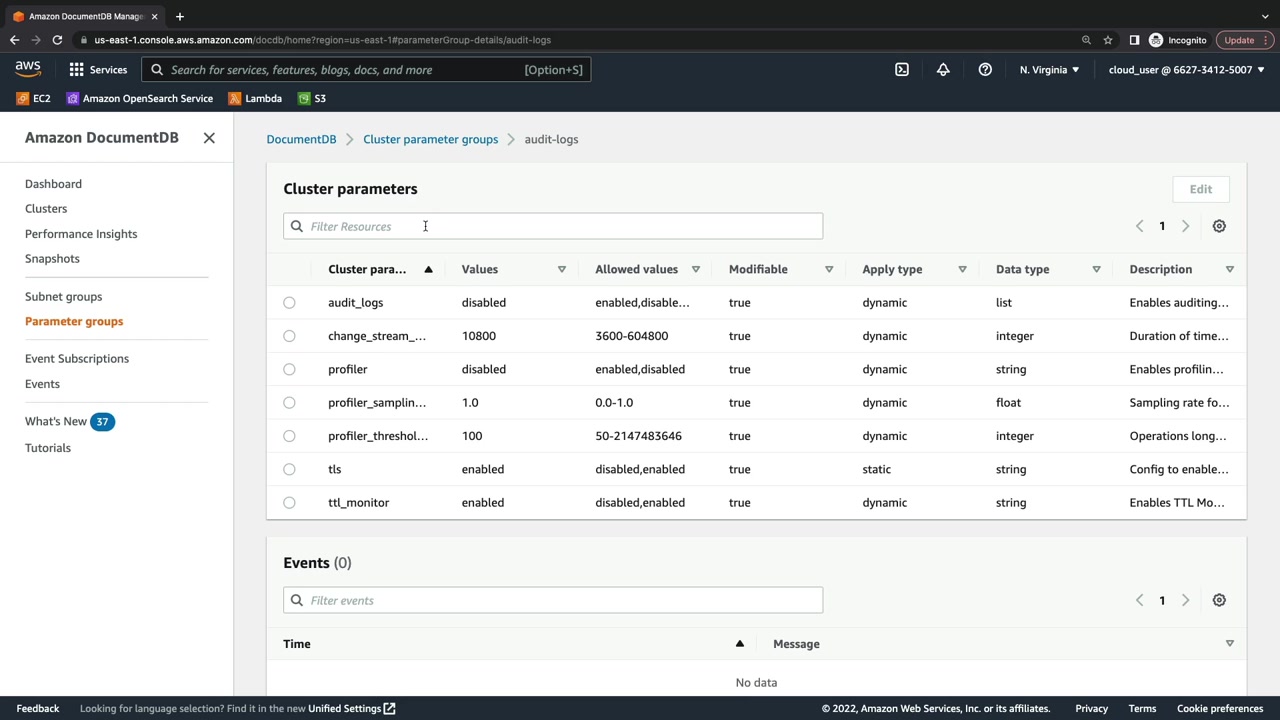Viewport: 1280px width, 720px height.
Task: Select the profiler parameter radio button
Action: click(x=289, y=369)
